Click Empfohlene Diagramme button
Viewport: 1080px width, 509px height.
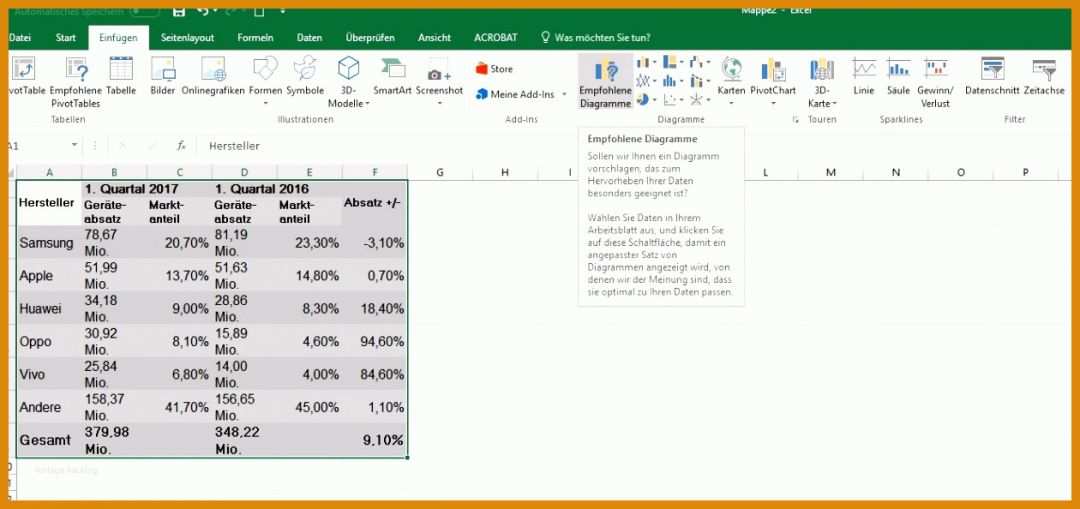coord(605,83)
